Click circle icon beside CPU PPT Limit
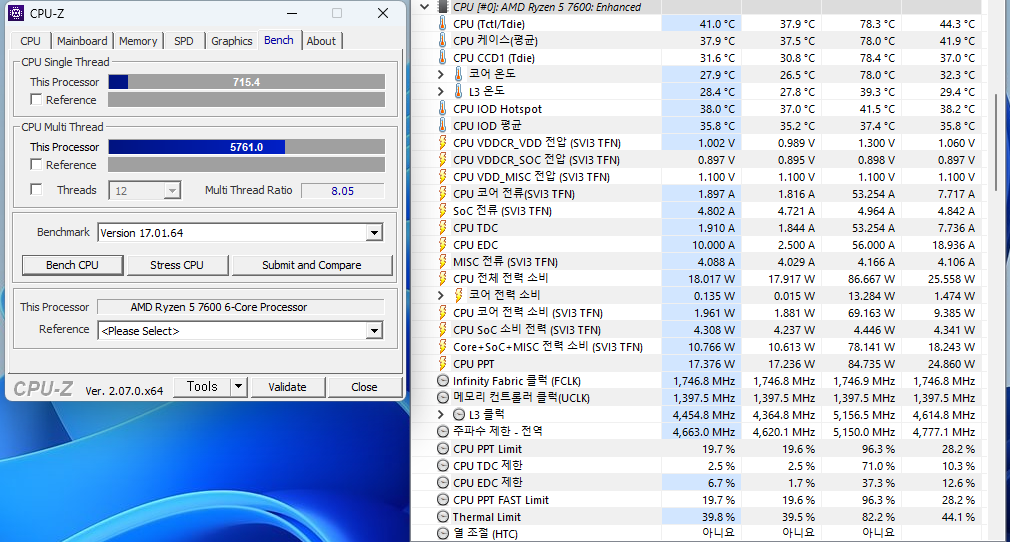This screenshot has width=1010, height=542. tap(443, 449)
